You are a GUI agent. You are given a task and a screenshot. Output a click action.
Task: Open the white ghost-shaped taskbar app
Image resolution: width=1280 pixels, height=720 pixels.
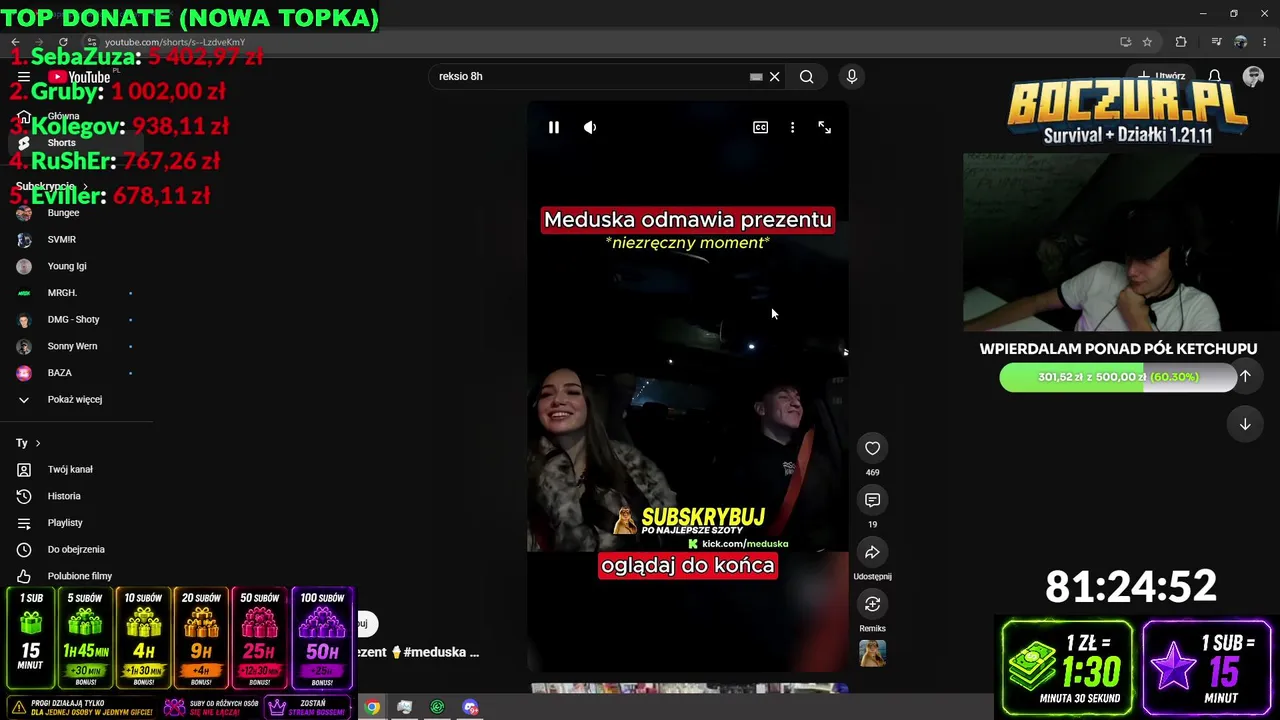coord(404,707)
